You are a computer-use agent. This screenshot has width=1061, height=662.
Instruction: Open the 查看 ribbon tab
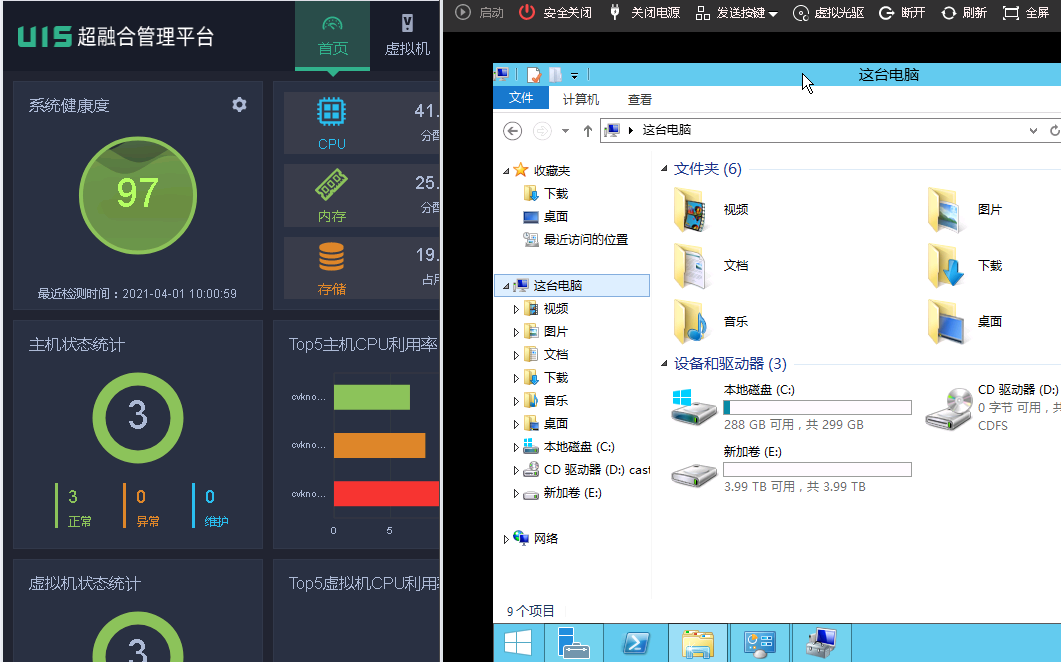tap(639, 100)
